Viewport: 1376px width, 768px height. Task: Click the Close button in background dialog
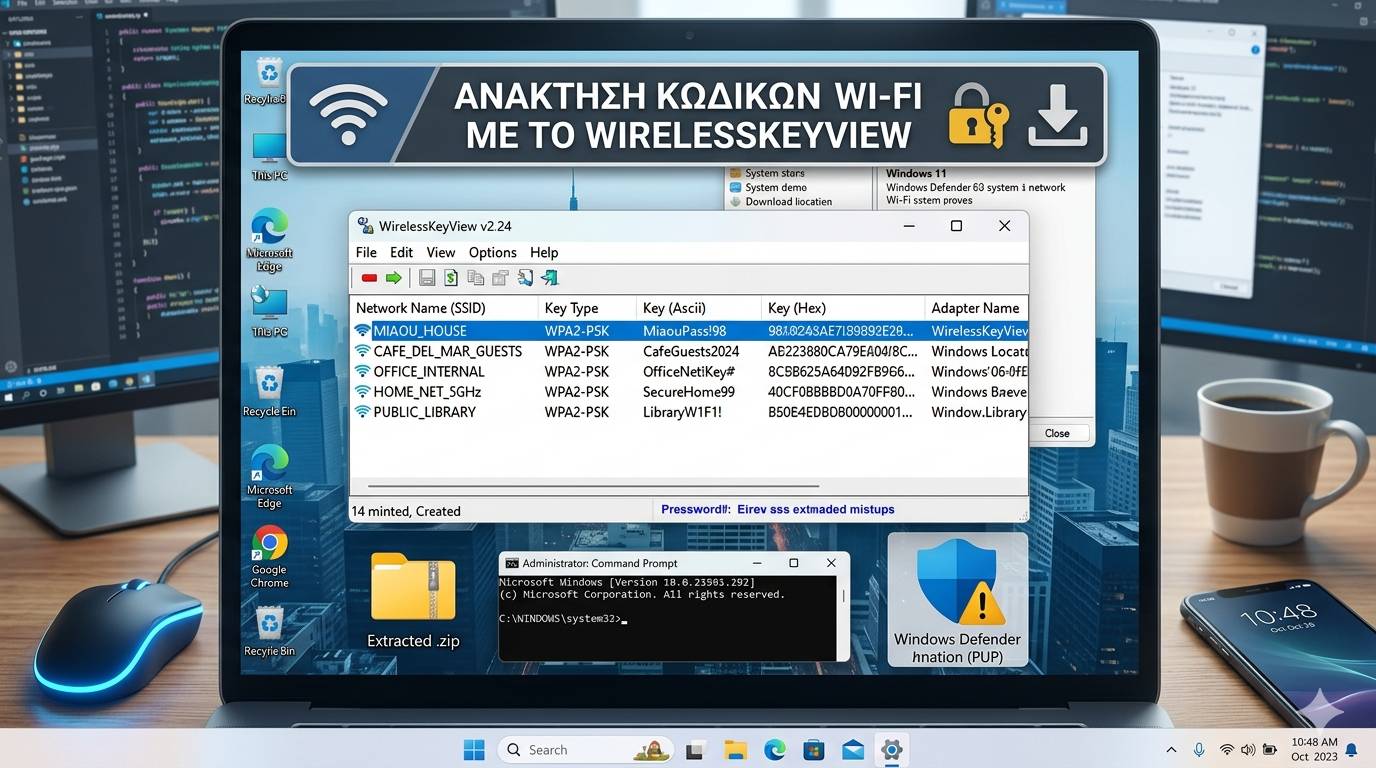[x=1057, y=433]
